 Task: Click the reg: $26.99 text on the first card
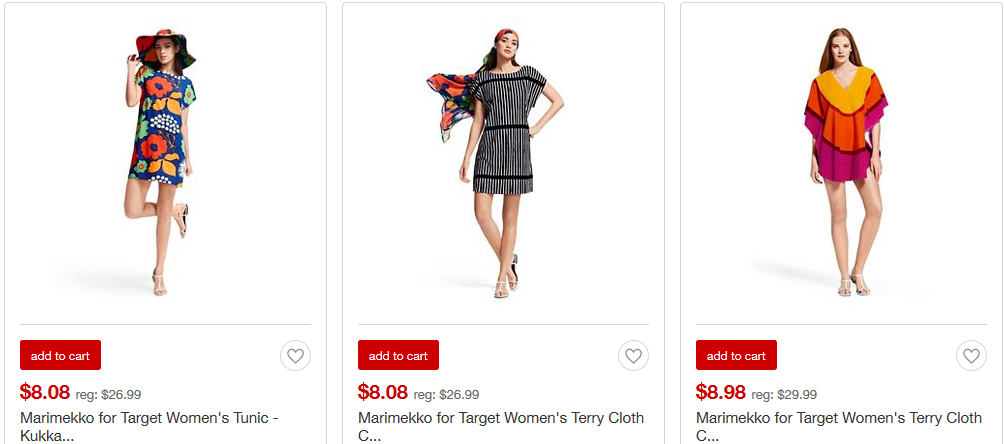click(108, 394)
